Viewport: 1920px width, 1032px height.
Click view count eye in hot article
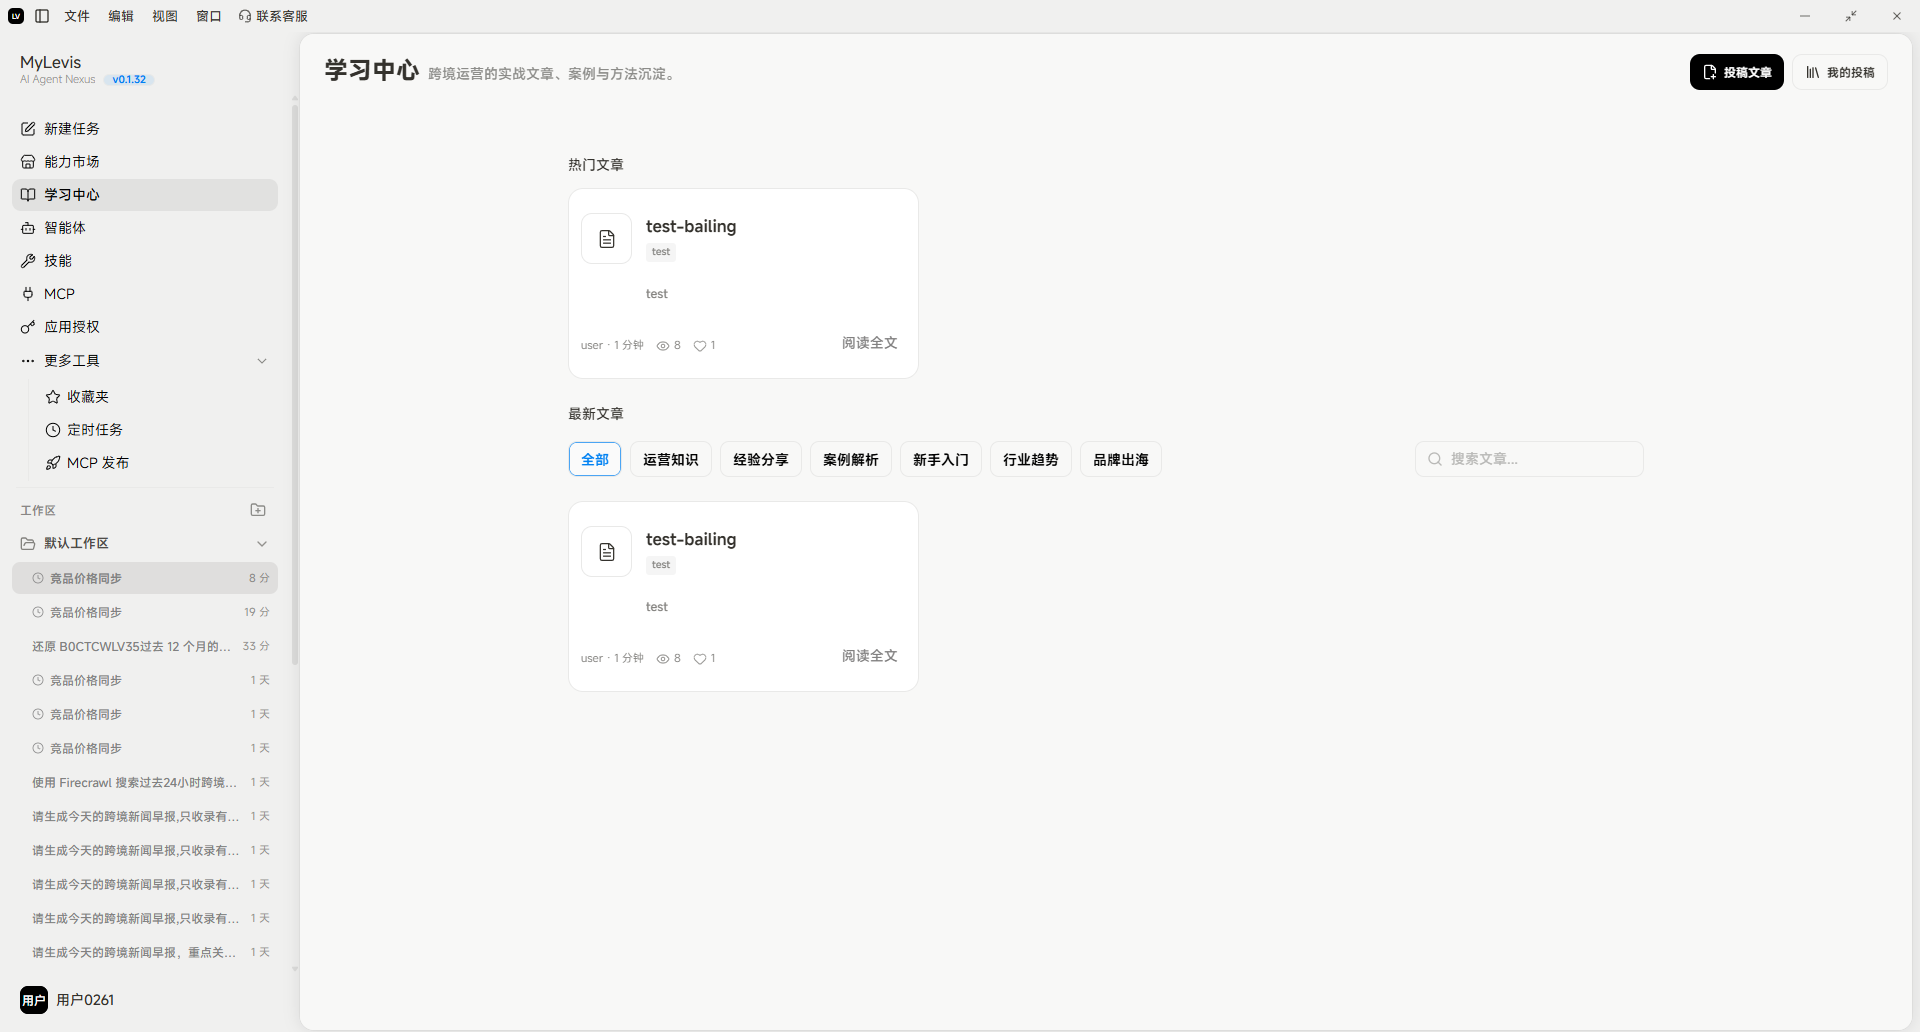click(663, 346)
